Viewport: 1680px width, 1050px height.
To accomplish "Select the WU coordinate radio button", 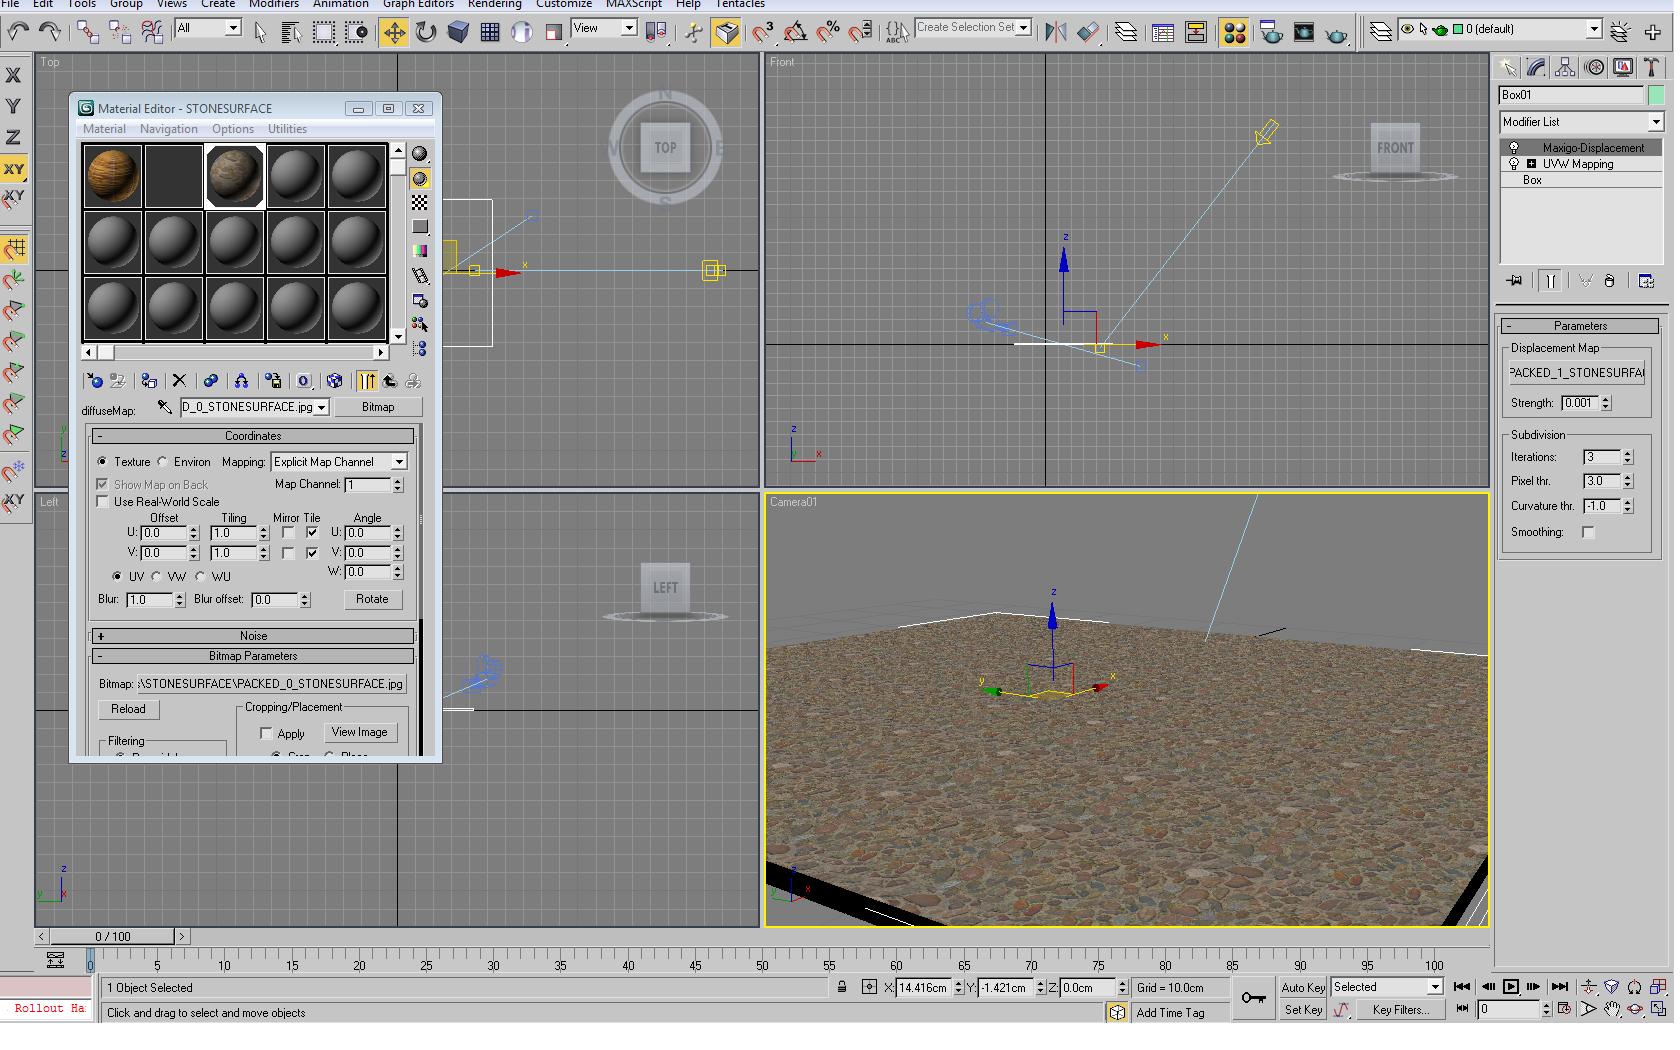I will pos(201,577).
